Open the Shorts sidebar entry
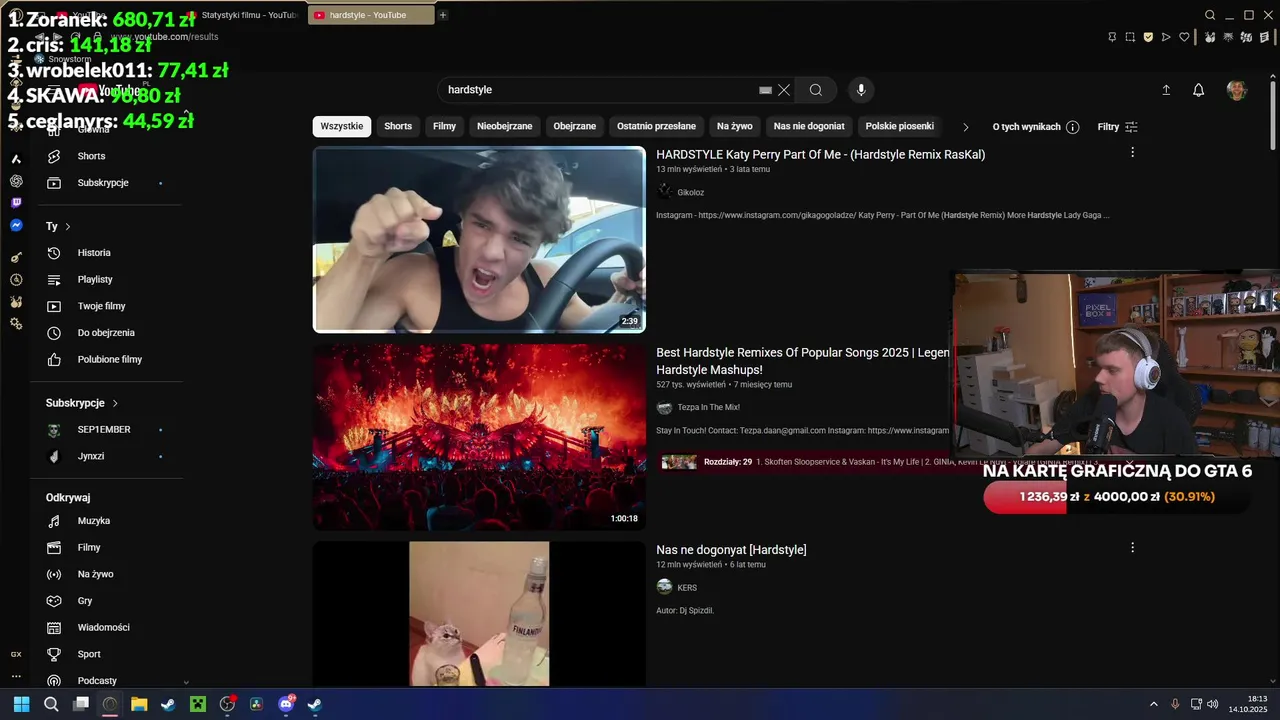Image resolution: width=1280 pixels, height=720 pixels. [x=91, y=156]
